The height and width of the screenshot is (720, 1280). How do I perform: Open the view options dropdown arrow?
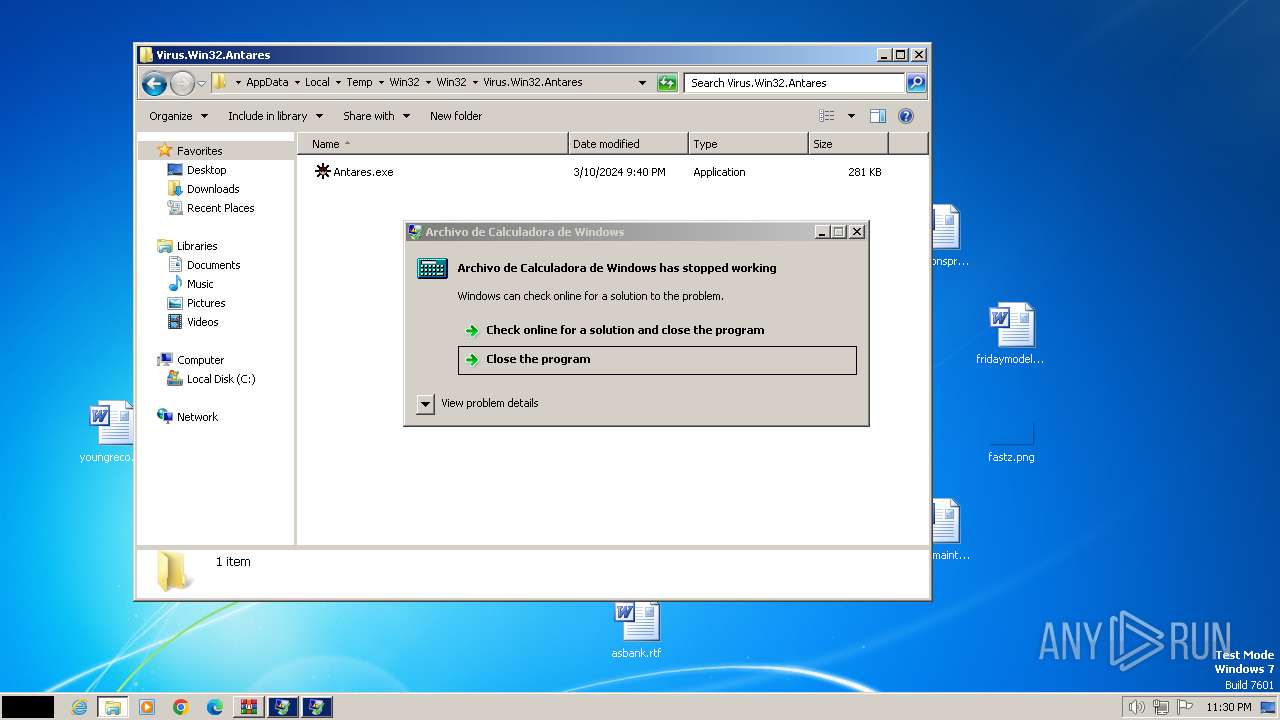[851, 116]
